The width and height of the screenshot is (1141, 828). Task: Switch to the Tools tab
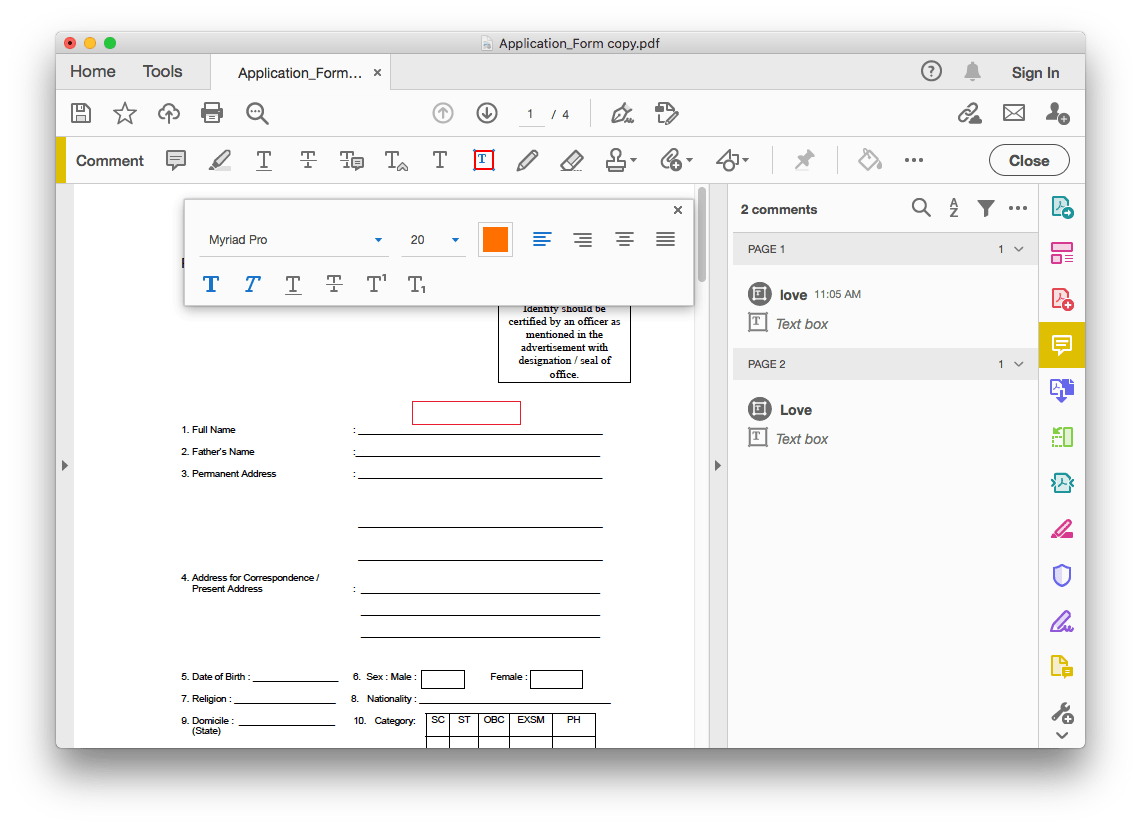(x=162, y=71)
